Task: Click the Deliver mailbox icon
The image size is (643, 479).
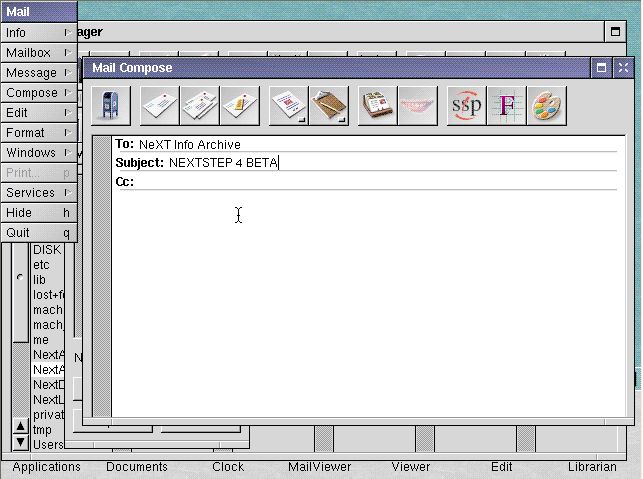Action: point(111,105)
